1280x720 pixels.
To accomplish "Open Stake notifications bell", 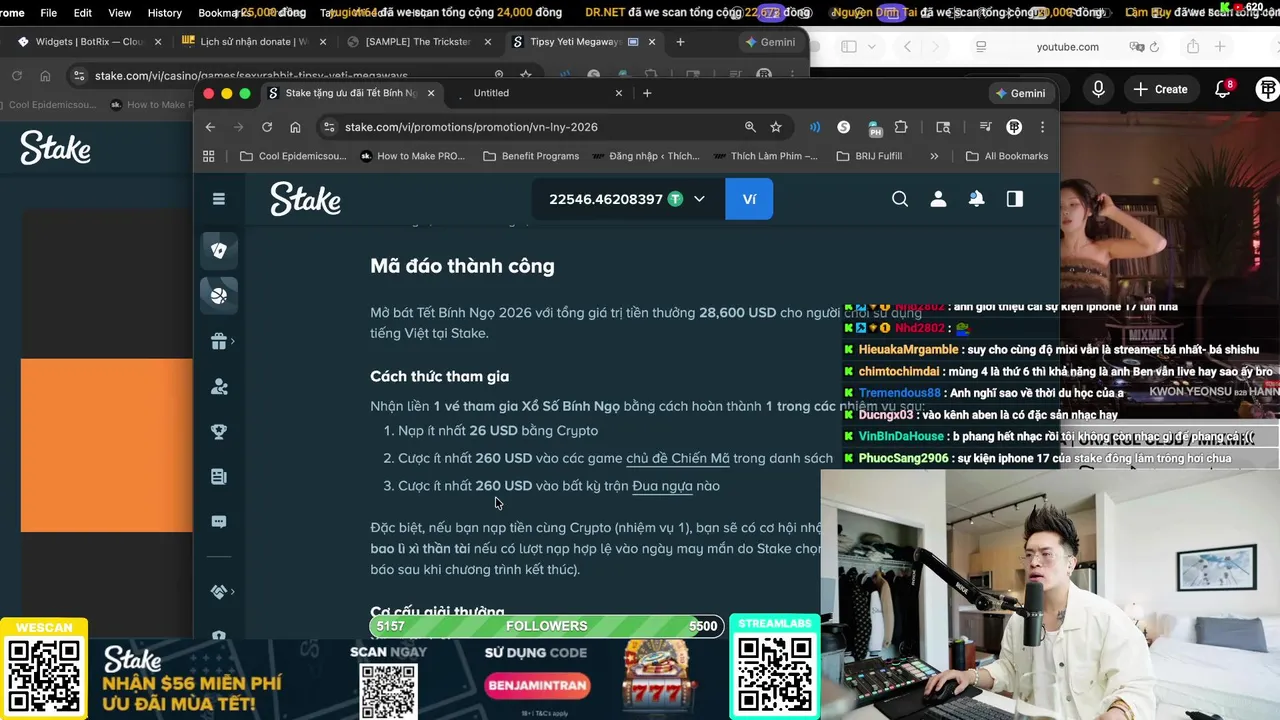I will 976,199.
